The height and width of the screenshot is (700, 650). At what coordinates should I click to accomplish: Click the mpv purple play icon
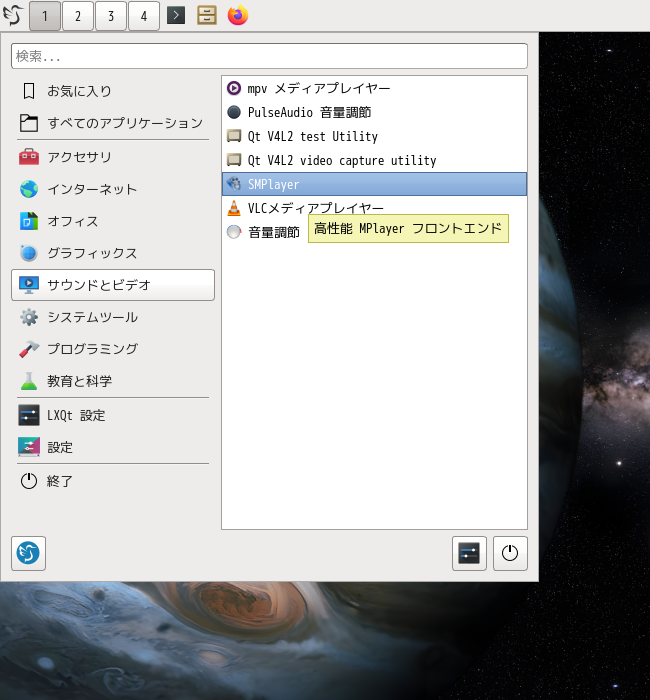[x=234, y=88]
